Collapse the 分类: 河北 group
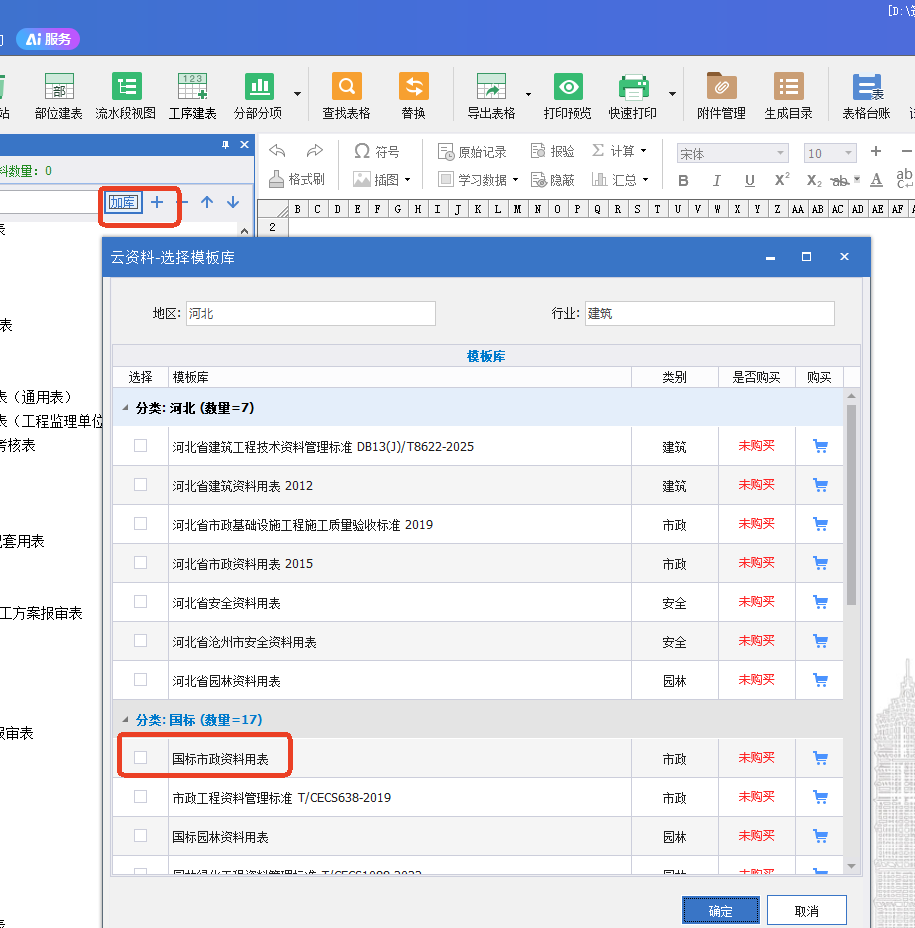 125,408
